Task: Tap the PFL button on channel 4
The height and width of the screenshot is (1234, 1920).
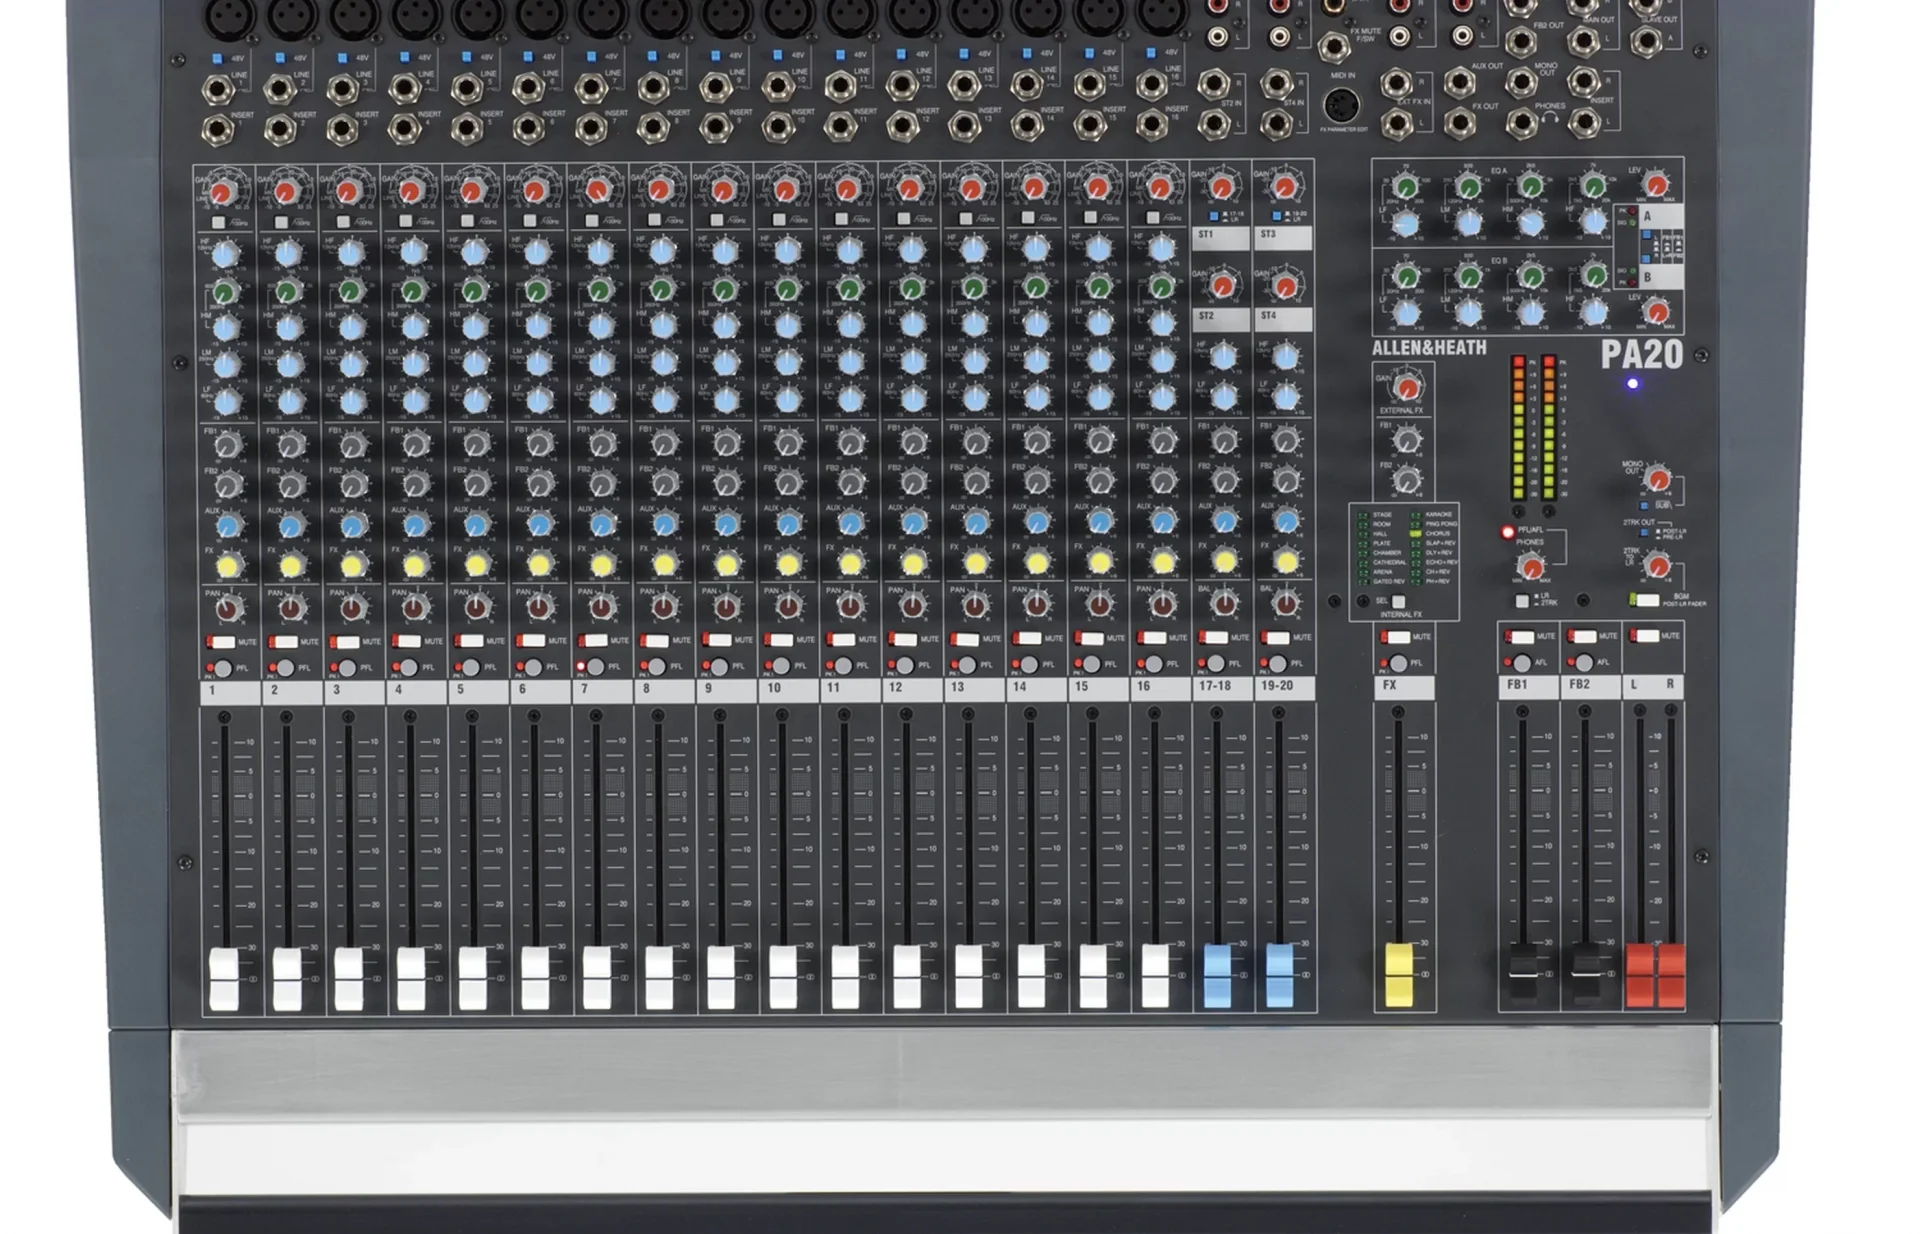Action: pyautogui.click(x=408, y=667)
